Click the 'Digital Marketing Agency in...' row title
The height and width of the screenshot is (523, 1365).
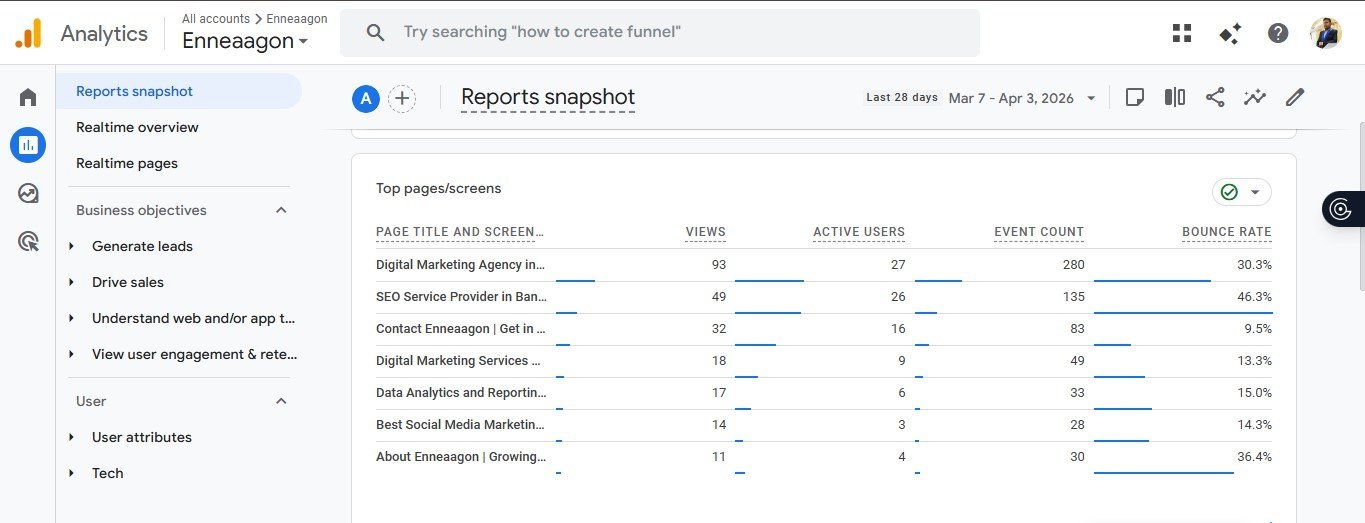(x=461, y=265)
